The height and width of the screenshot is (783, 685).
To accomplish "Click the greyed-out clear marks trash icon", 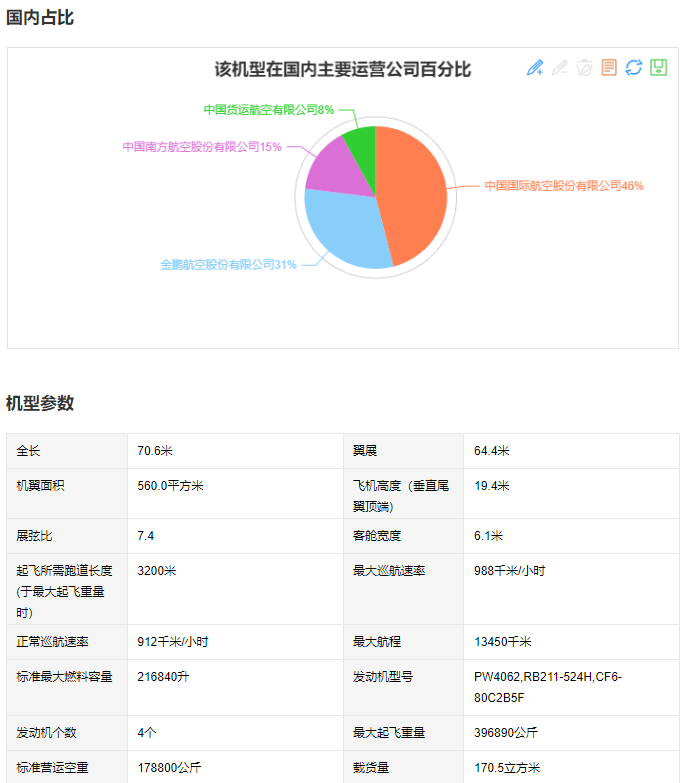I will tap(584, 67).
